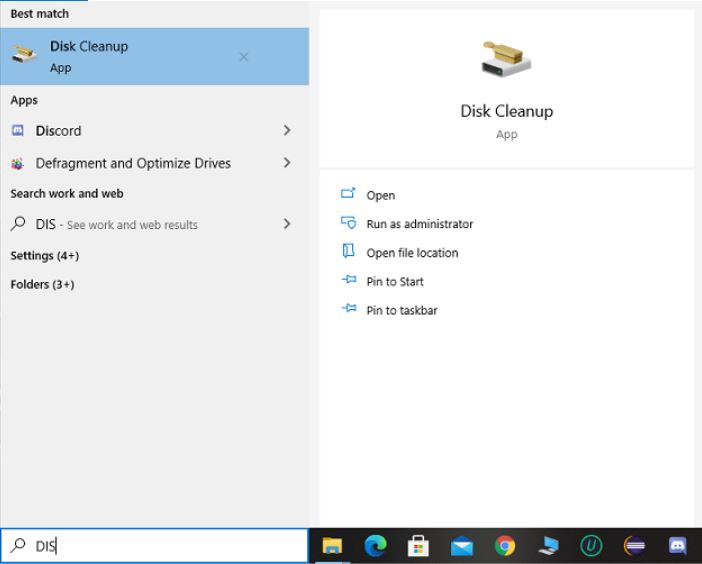Open Microsoft Store from the taskbar
This screenshot has width=702, height=564.
[418, 546]
